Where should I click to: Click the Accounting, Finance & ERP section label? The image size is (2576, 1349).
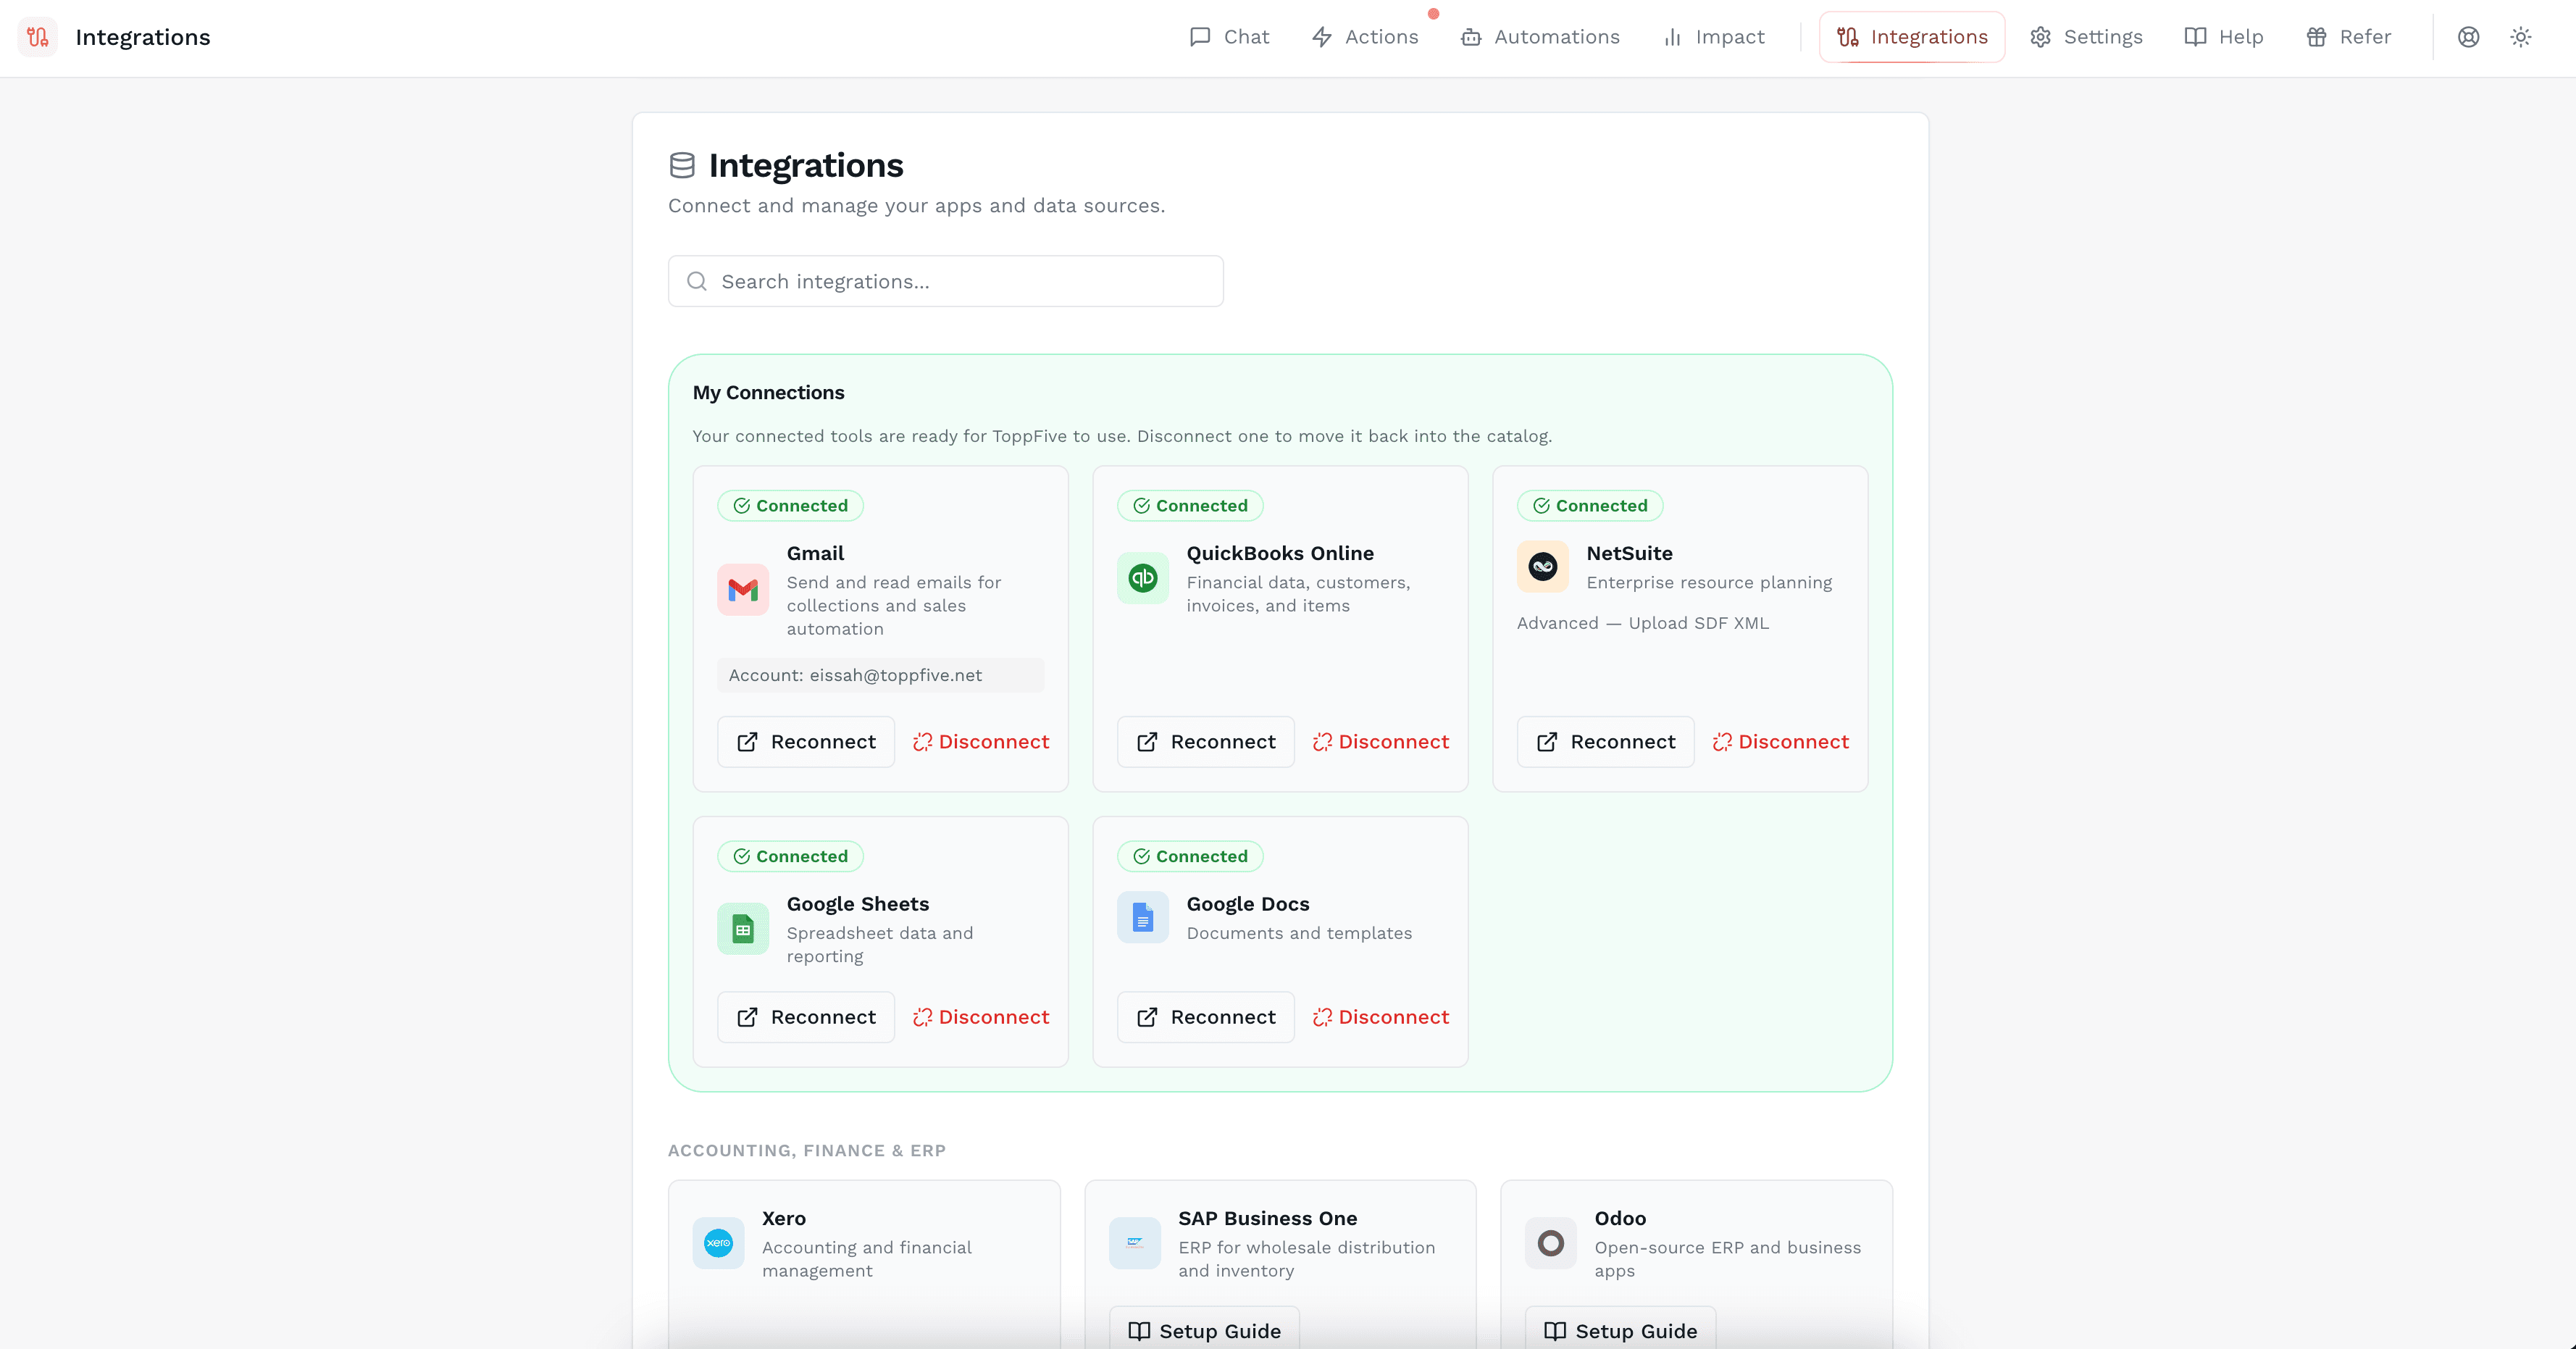click(x=806, y=1150)
